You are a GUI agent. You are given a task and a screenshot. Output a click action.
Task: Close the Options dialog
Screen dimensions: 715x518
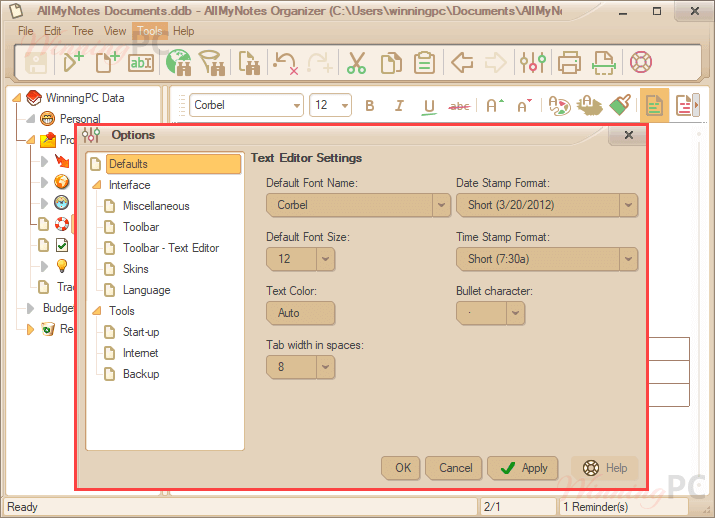(x=629, y=135)
